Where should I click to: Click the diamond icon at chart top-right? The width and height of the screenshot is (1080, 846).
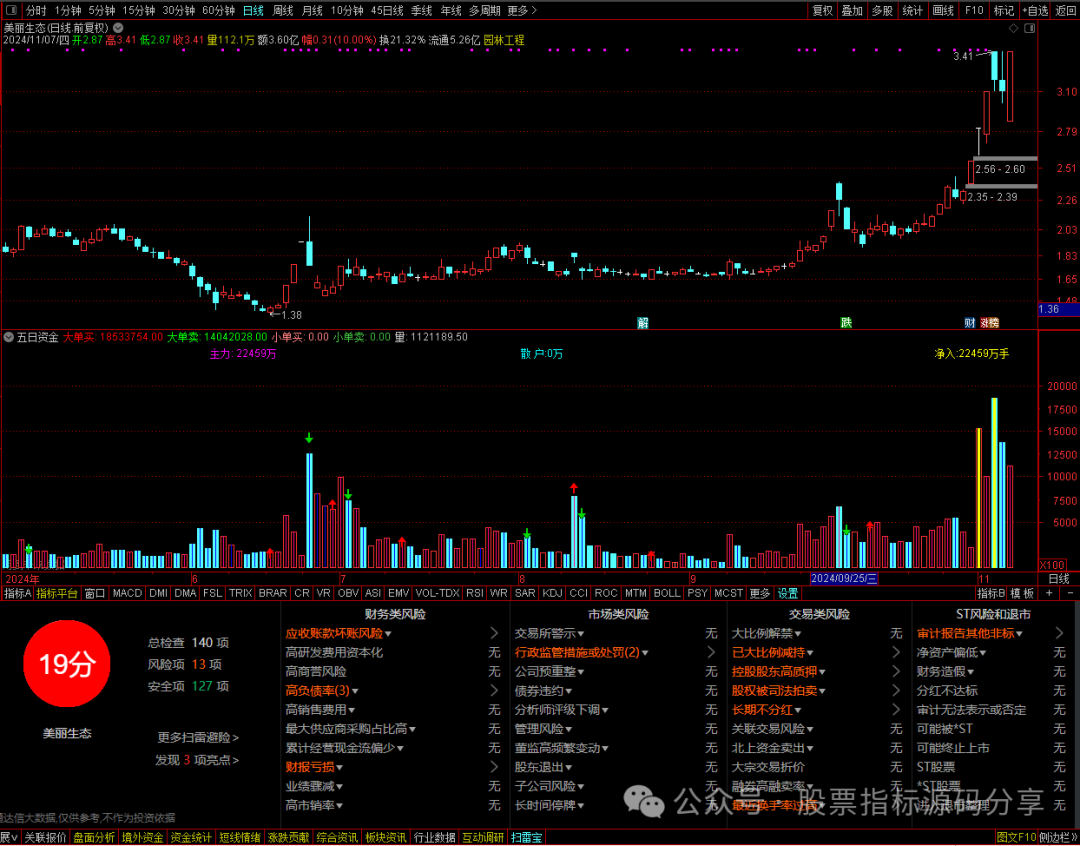1014,30
